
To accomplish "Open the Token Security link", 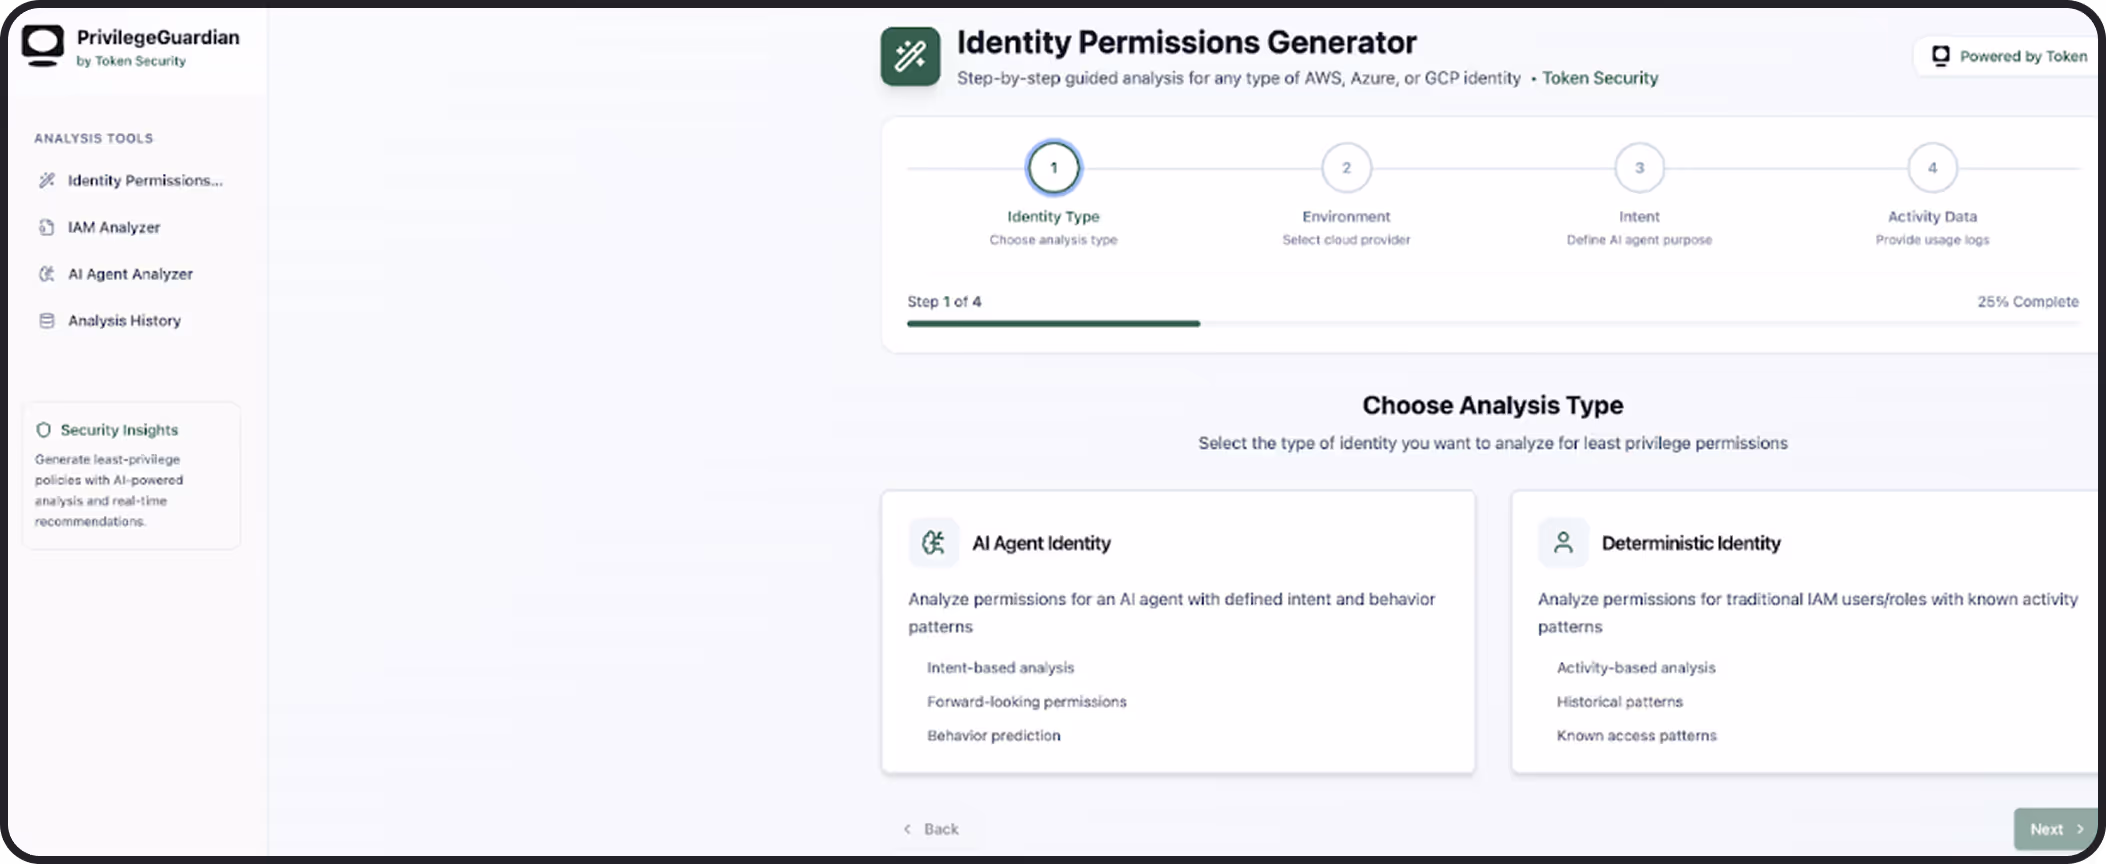I will (x=1600, y=78).
